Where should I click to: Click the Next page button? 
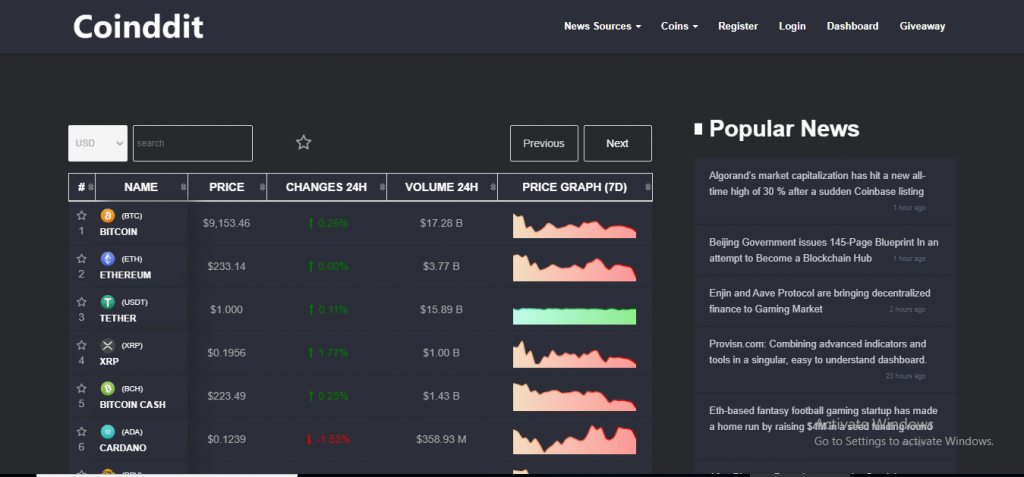click(x=617, y=143)
